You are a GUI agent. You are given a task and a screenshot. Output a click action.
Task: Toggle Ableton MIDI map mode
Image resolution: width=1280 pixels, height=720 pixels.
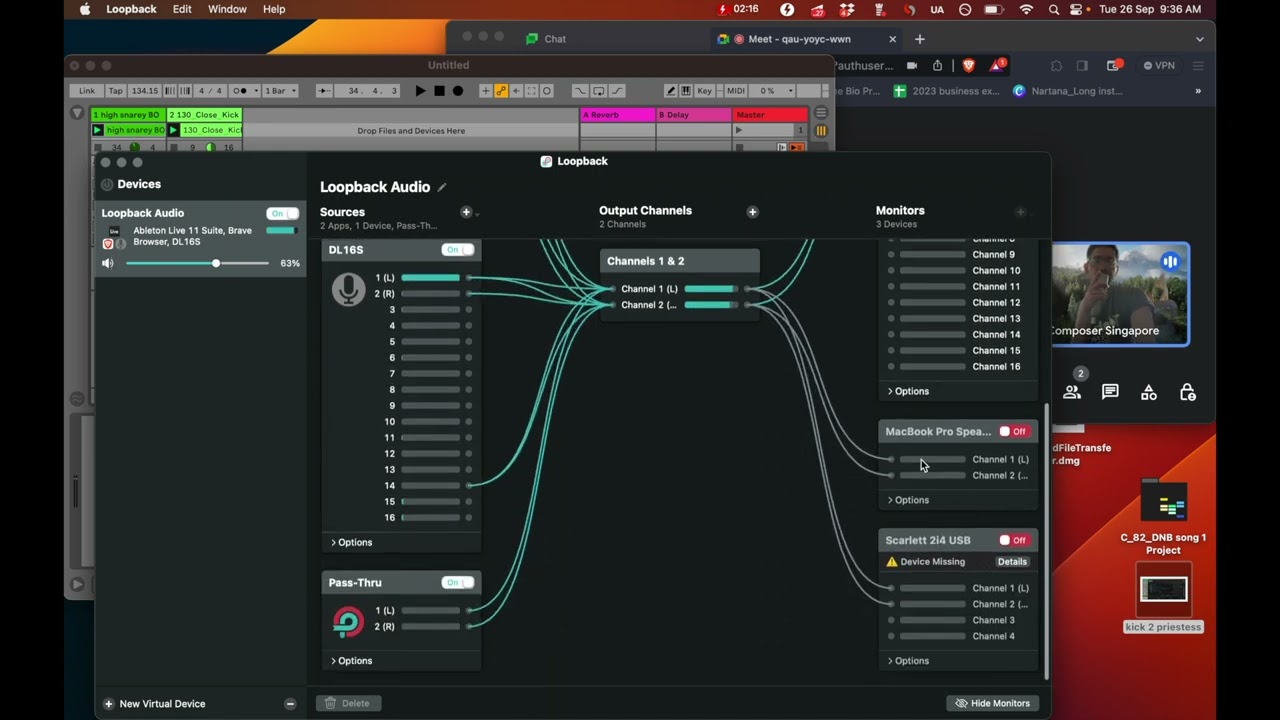(x=735, y=91)
